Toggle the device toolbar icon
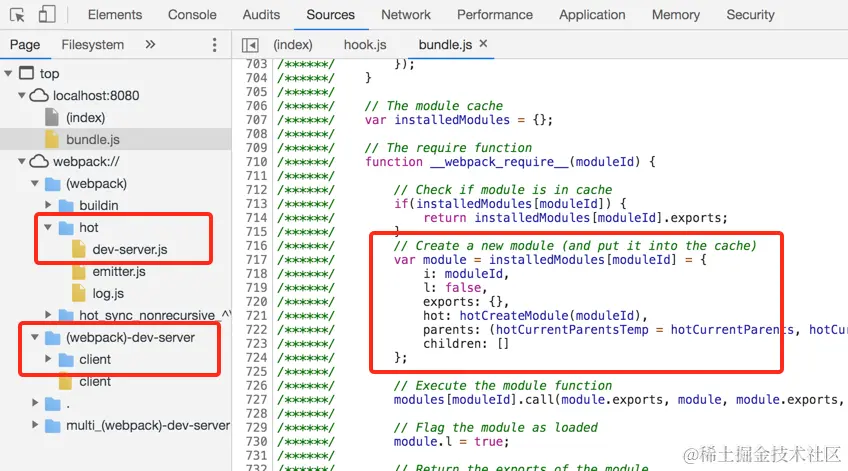Screen dimensions: 848x471 pyautogui.click(x=47, y=15)
